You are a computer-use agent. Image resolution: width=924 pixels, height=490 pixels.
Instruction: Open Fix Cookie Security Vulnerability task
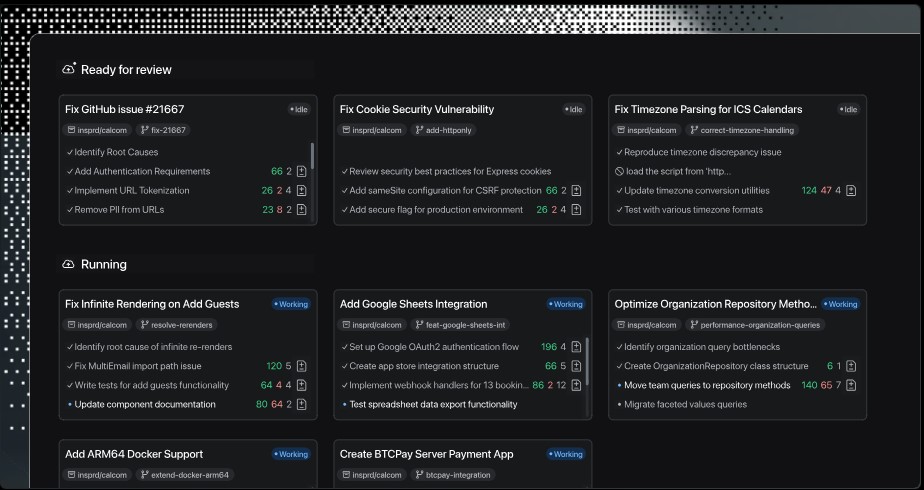point(417,109)
